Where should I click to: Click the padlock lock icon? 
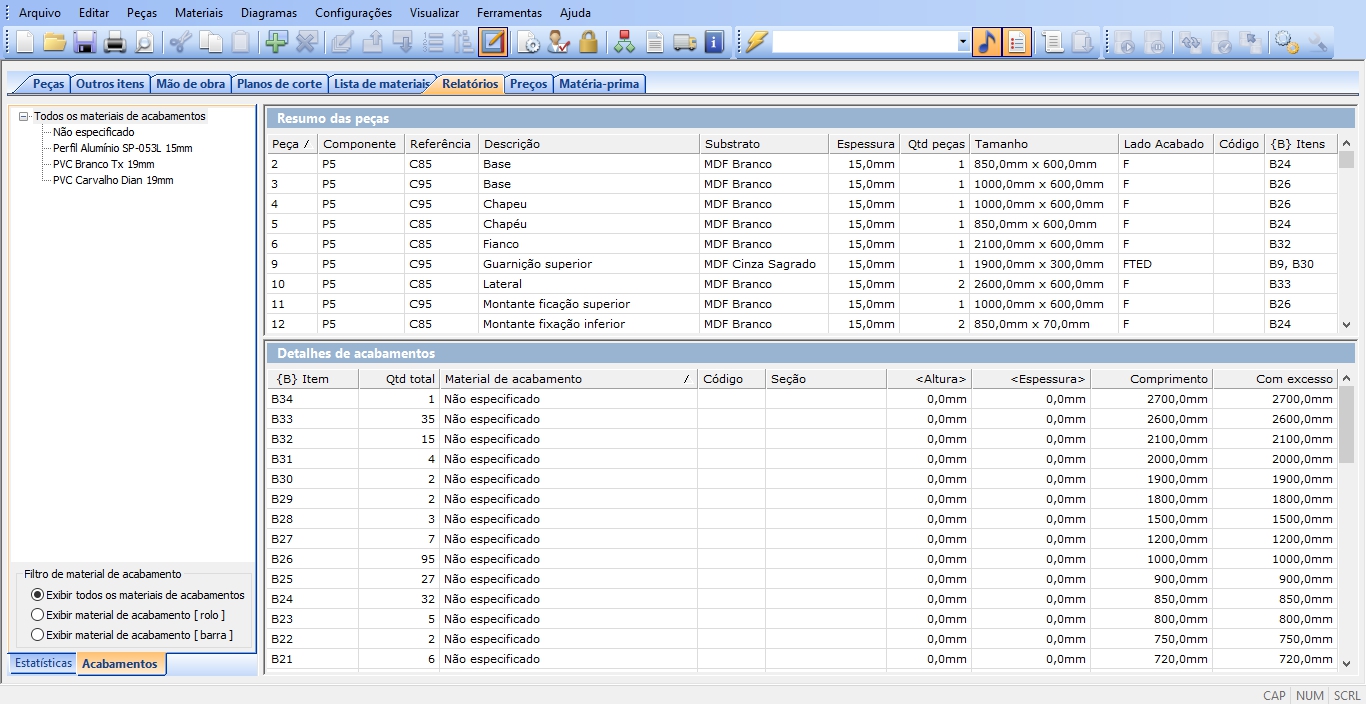coord(588,42)
